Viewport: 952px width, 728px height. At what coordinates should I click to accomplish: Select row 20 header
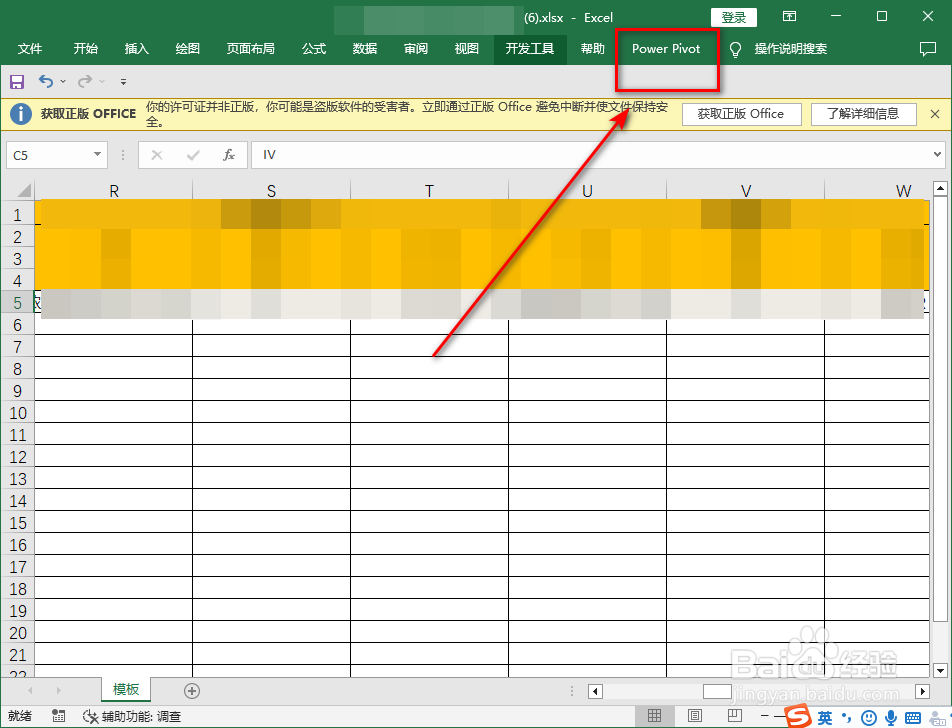(18, 633)
